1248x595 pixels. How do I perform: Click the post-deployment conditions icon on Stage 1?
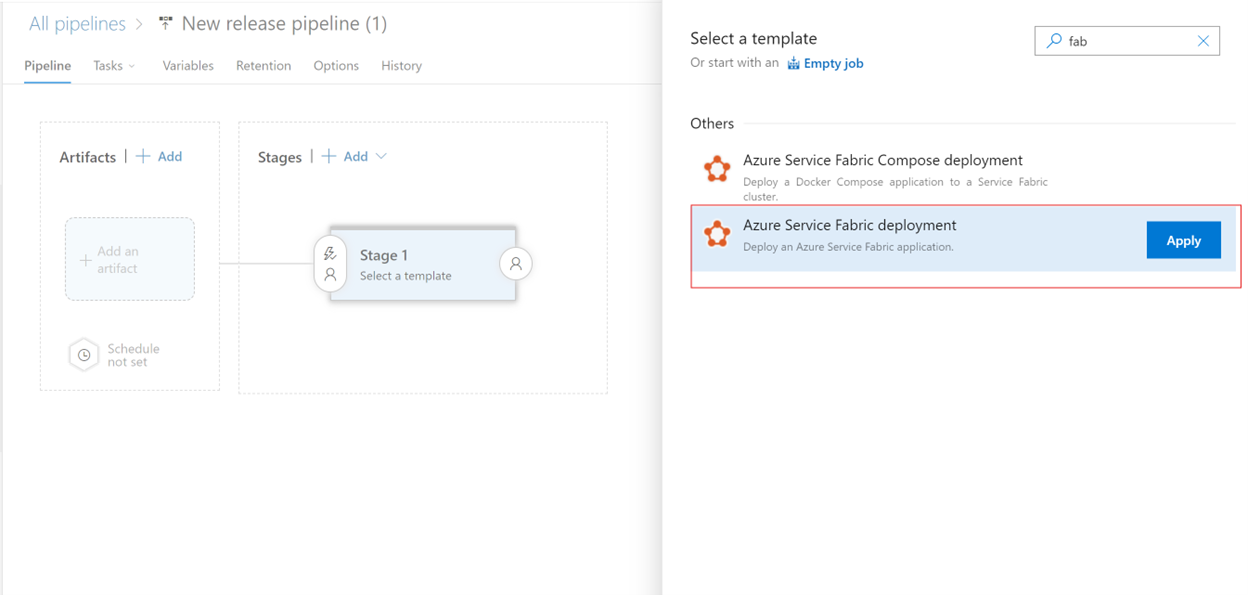click(x=515, y=263)
